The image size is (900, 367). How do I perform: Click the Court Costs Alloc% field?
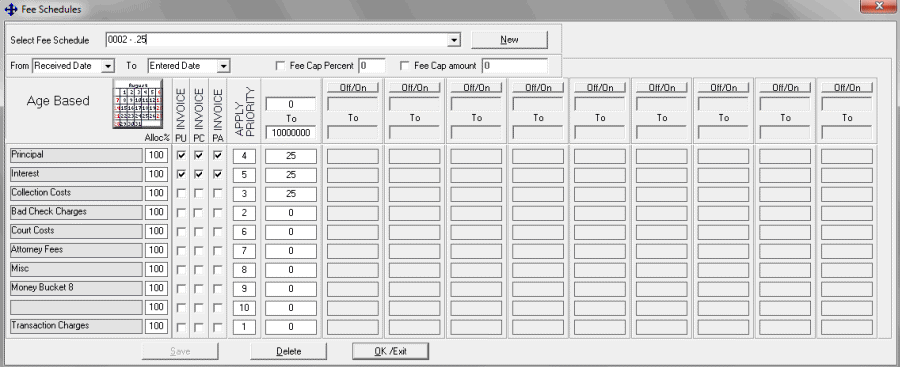coord(157,231)
